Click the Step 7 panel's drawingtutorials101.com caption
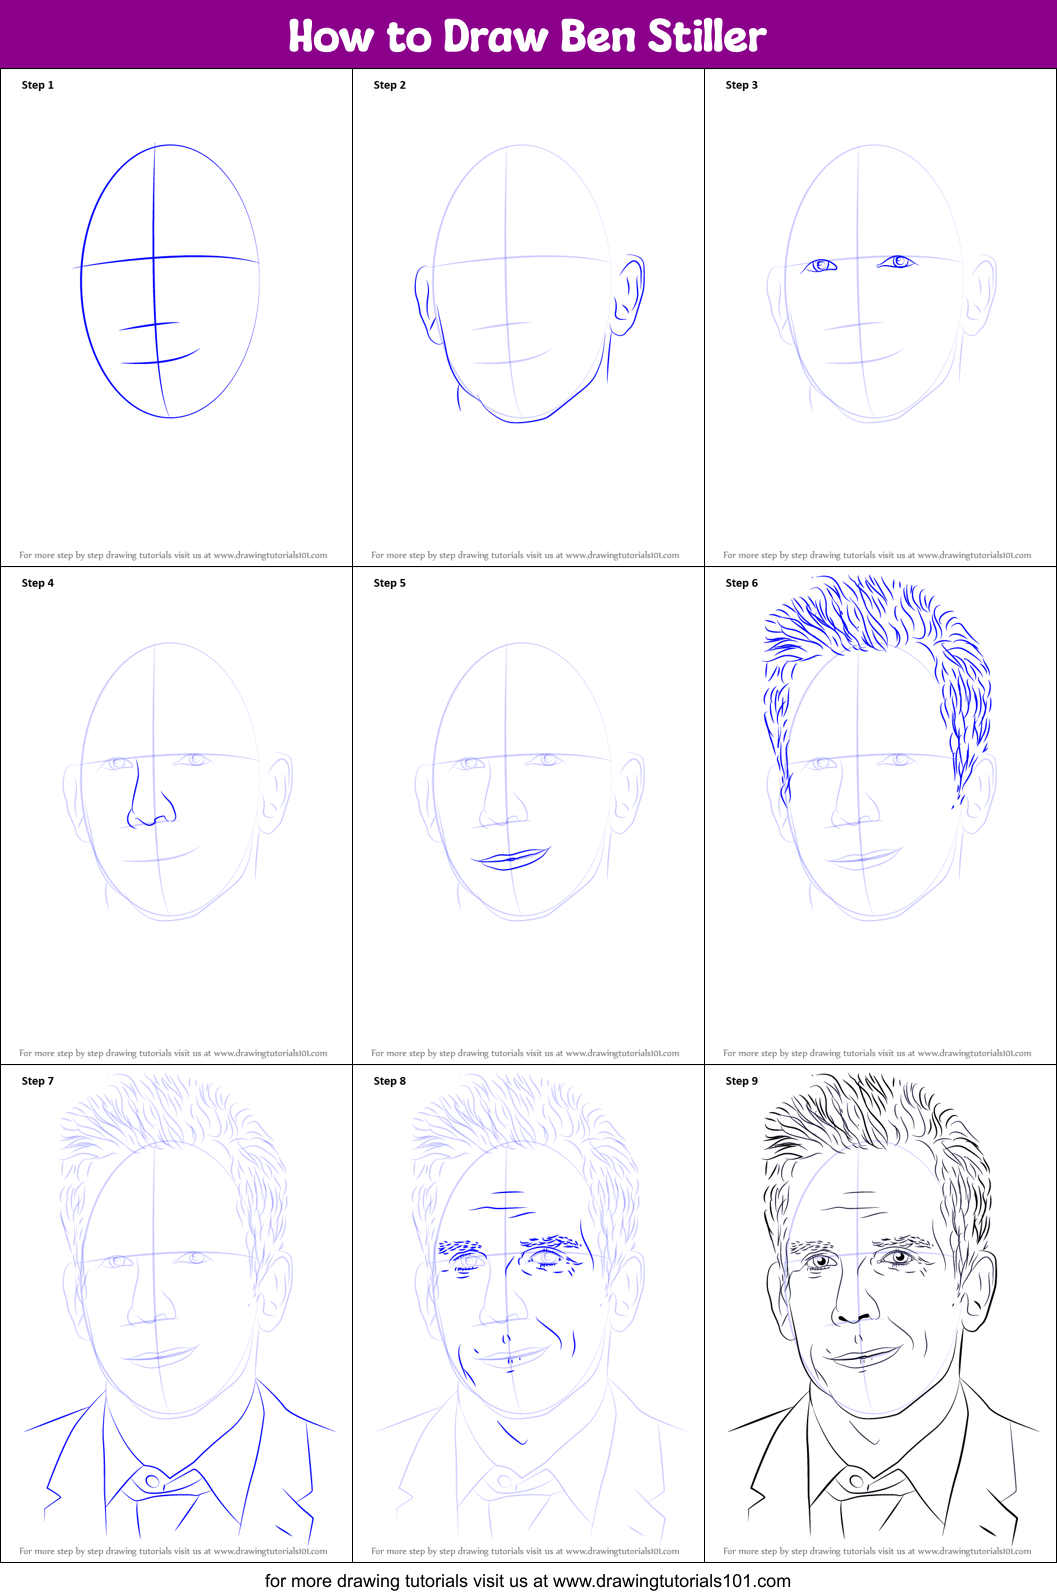This screenshot has width=1057, height=1596. tap(173, 1551)
